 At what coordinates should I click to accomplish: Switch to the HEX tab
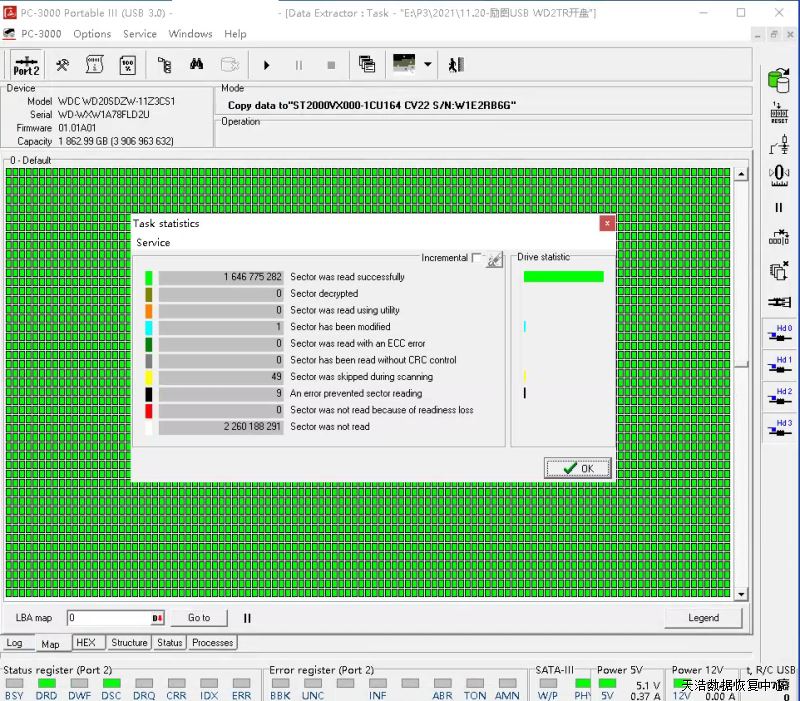point(86,643)
